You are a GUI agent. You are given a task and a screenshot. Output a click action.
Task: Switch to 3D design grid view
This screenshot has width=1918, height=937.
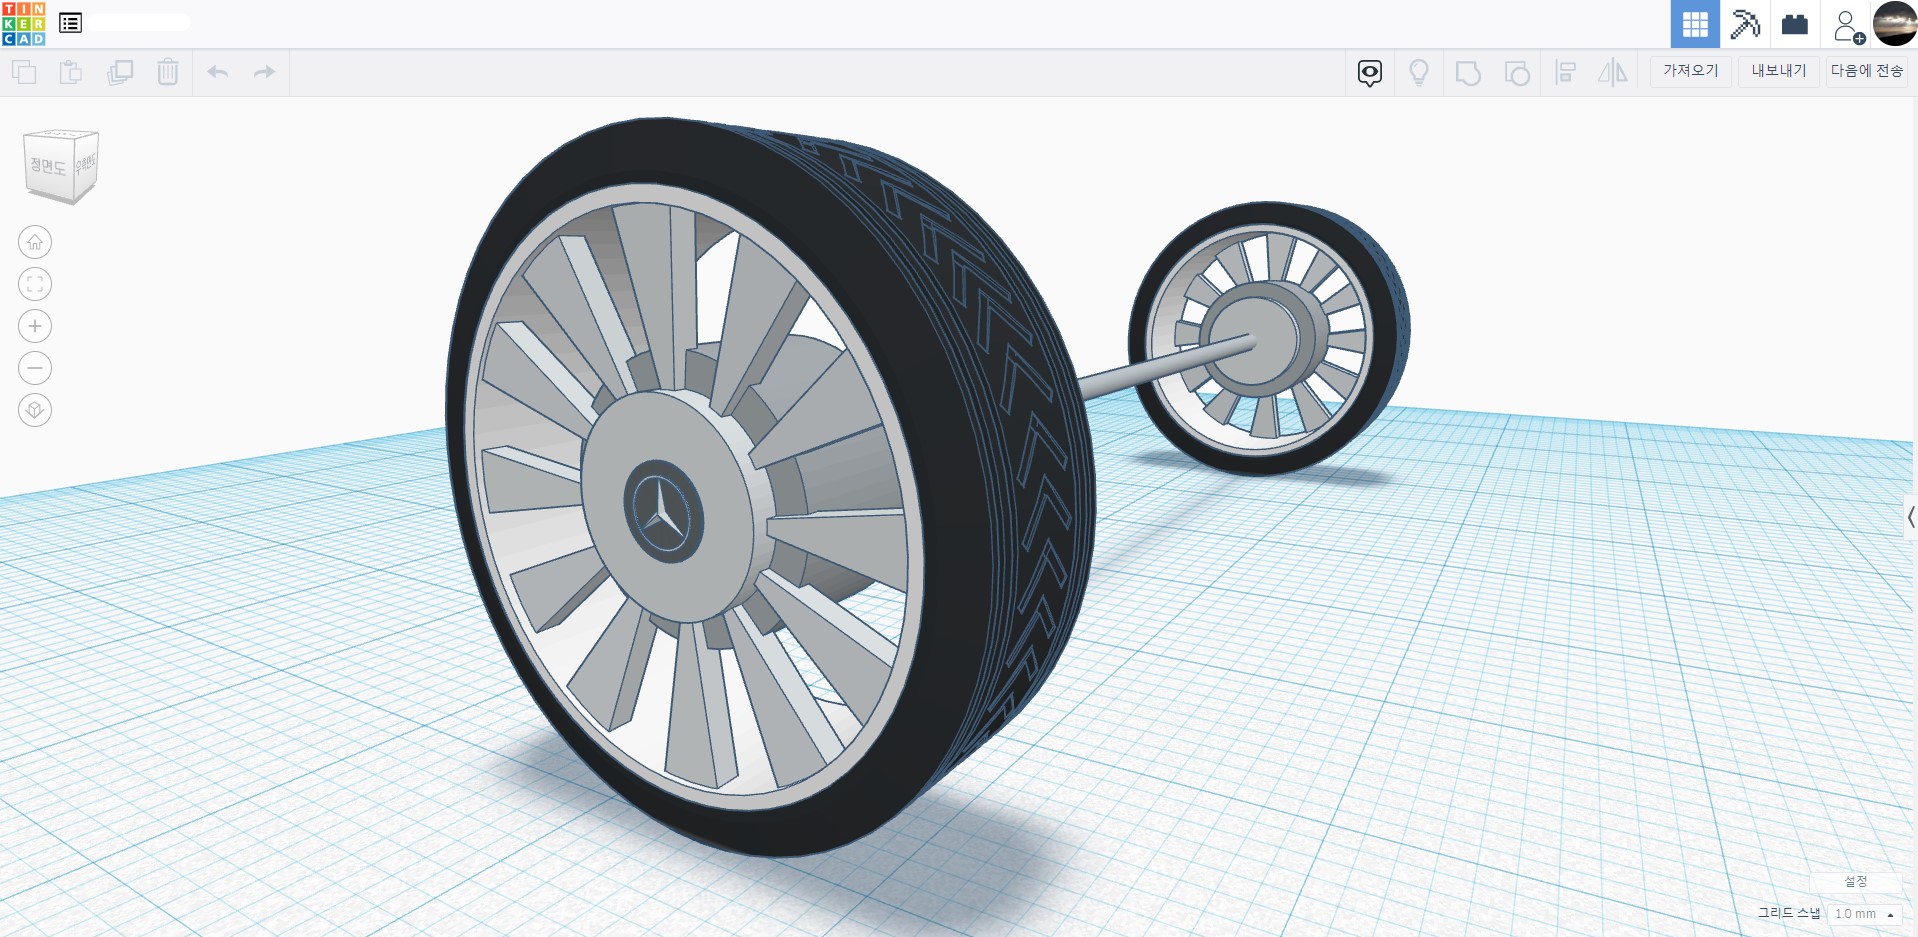(x=1695, y=24)
